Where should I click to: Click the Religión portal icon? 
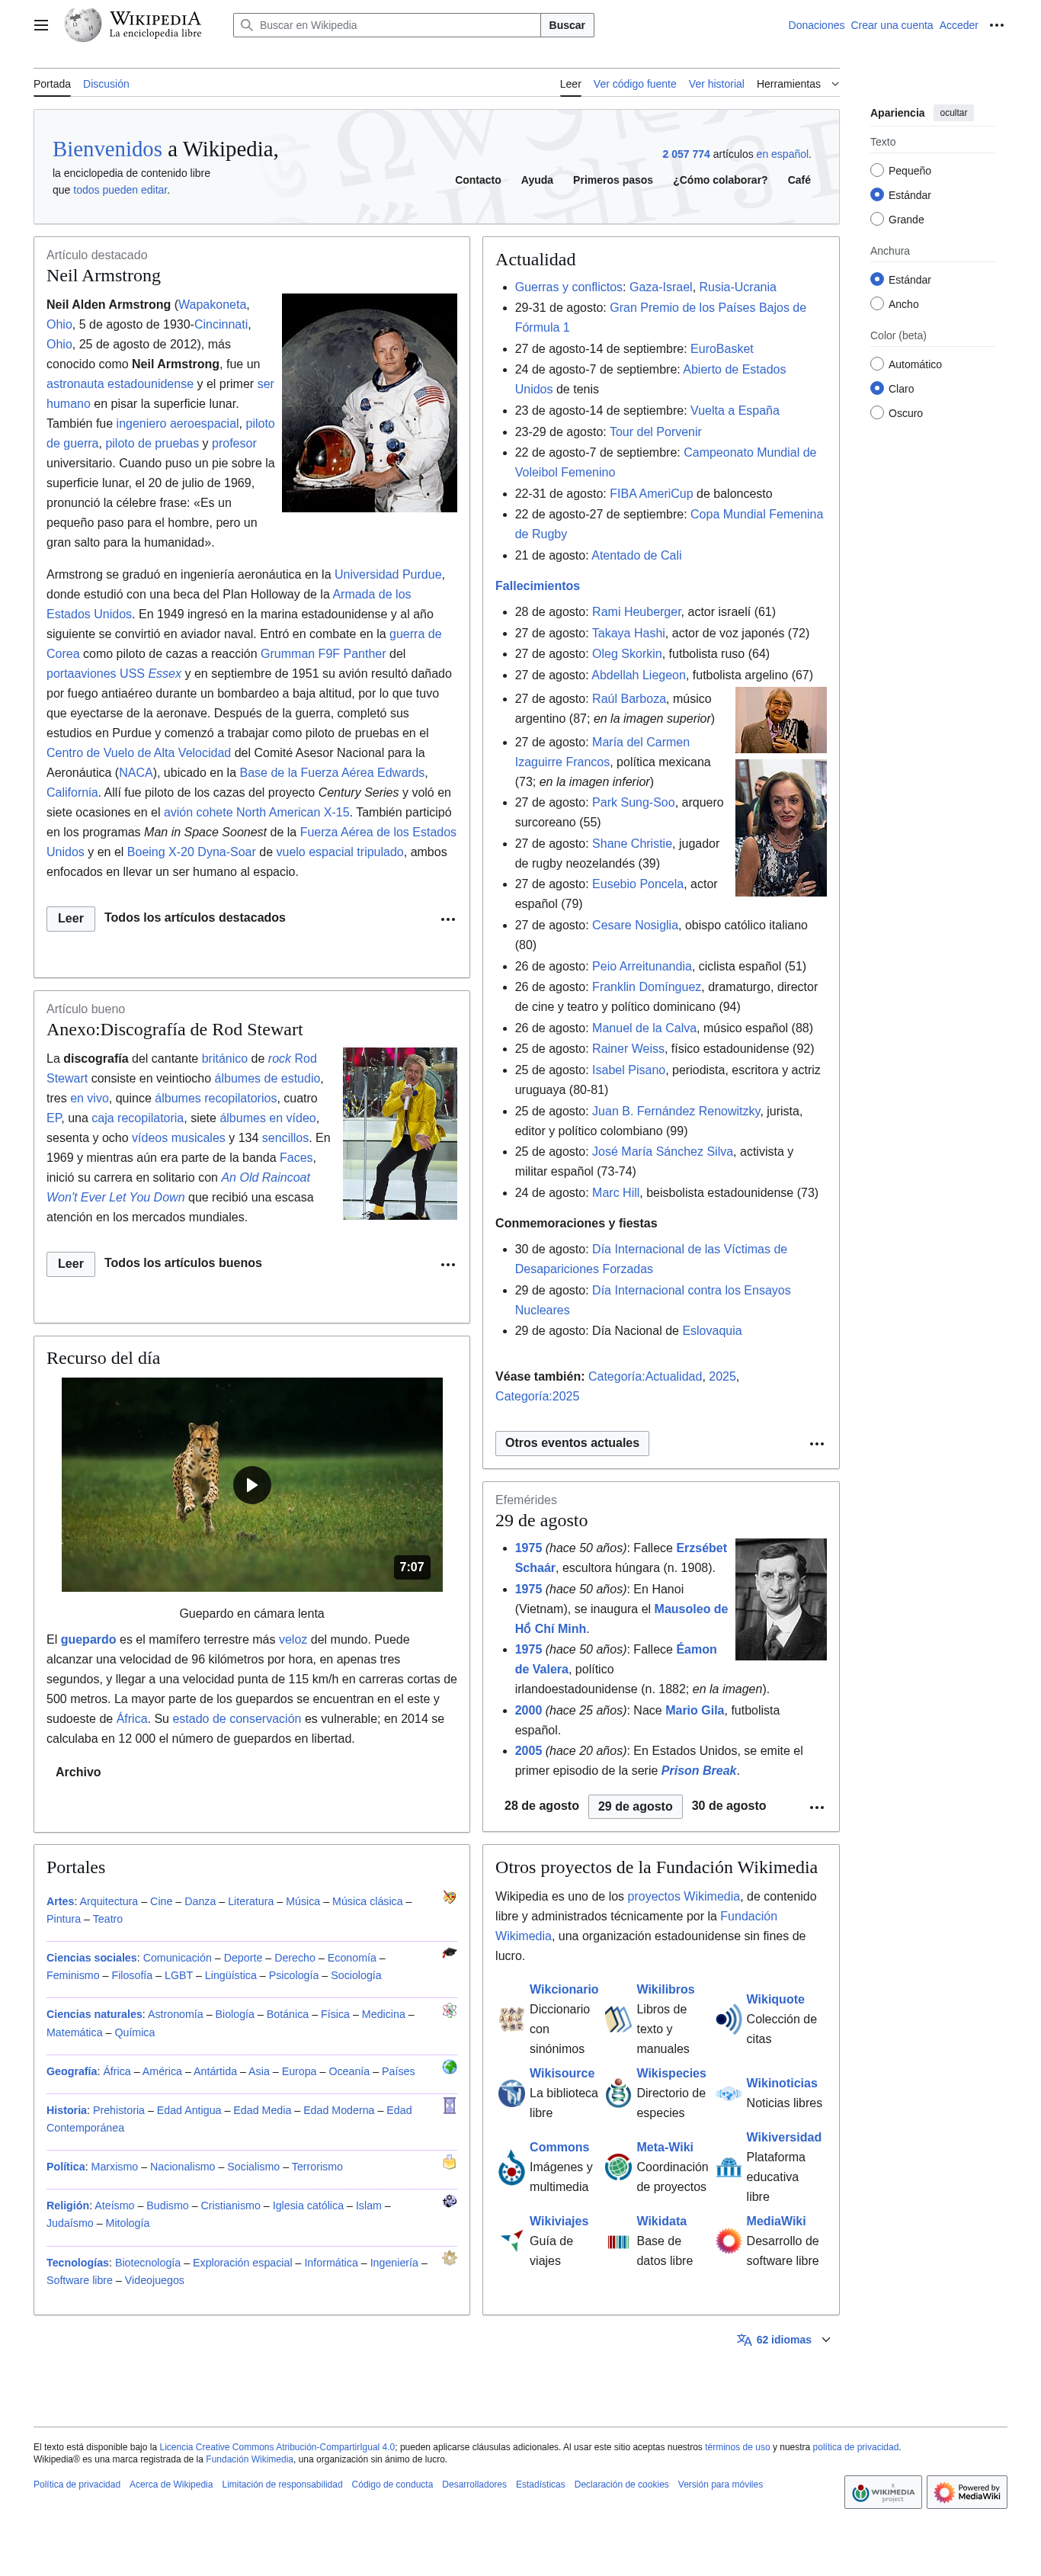449,2201
